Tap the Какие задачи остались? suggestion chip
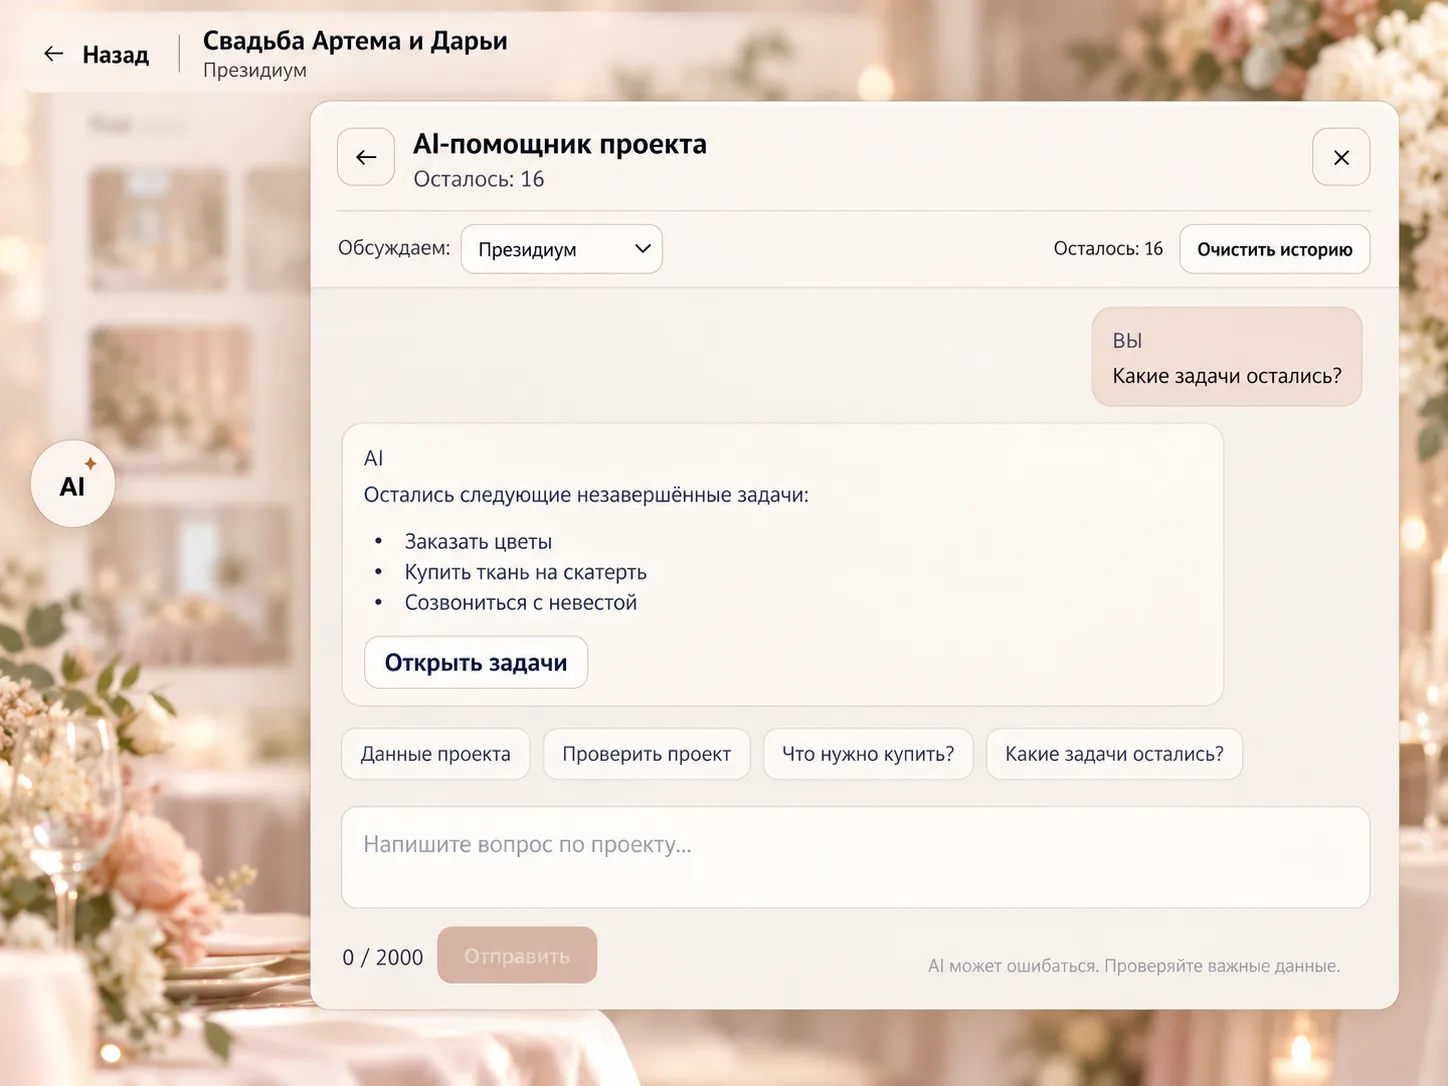The height and width of the screenshot is (1086, 1448). point(1114,754)
